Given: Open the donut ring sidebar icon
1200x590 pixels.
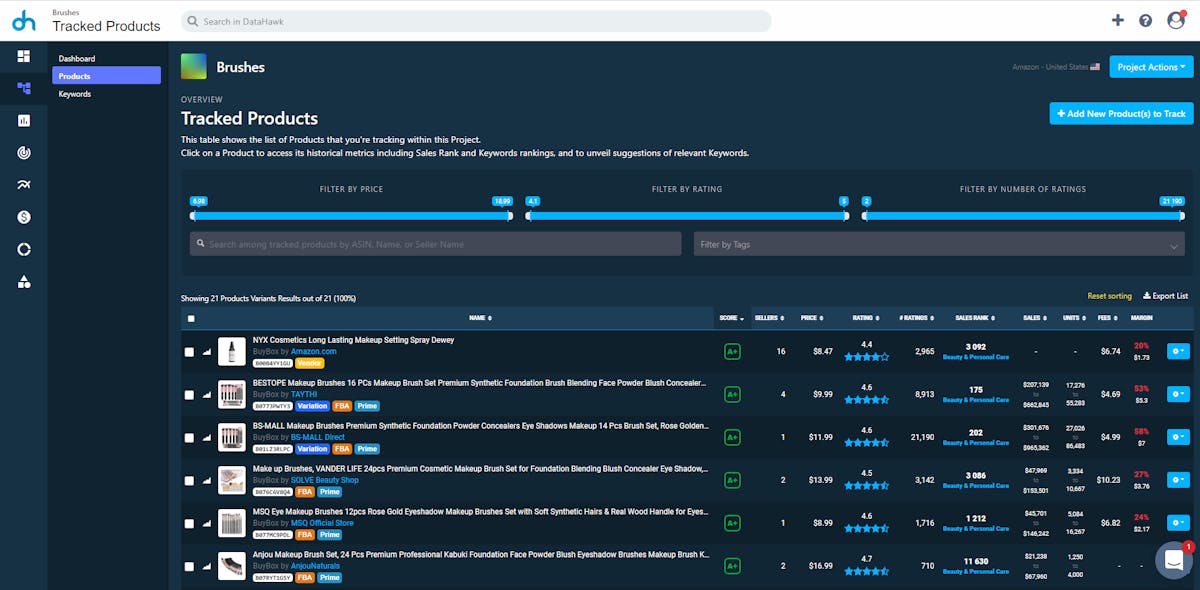Looking at the screenshot, I should pyautogui.click(x=24, y=249).
